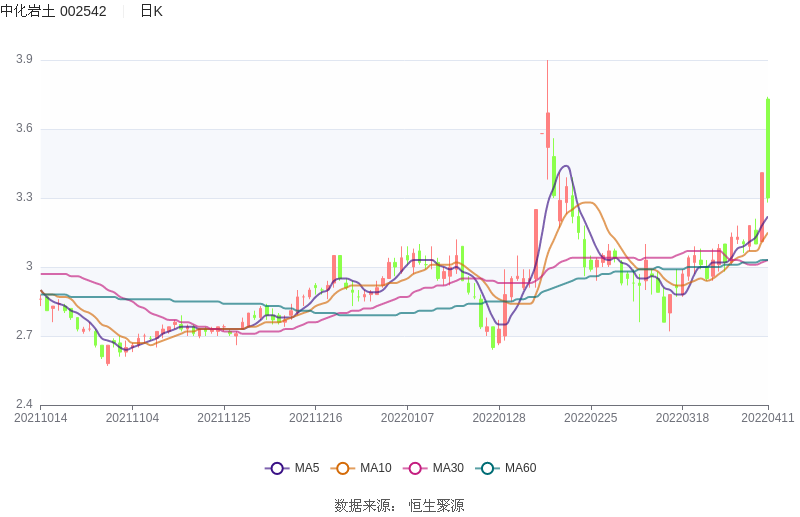Toggle the MA5 line via its text label

[307, 468]
